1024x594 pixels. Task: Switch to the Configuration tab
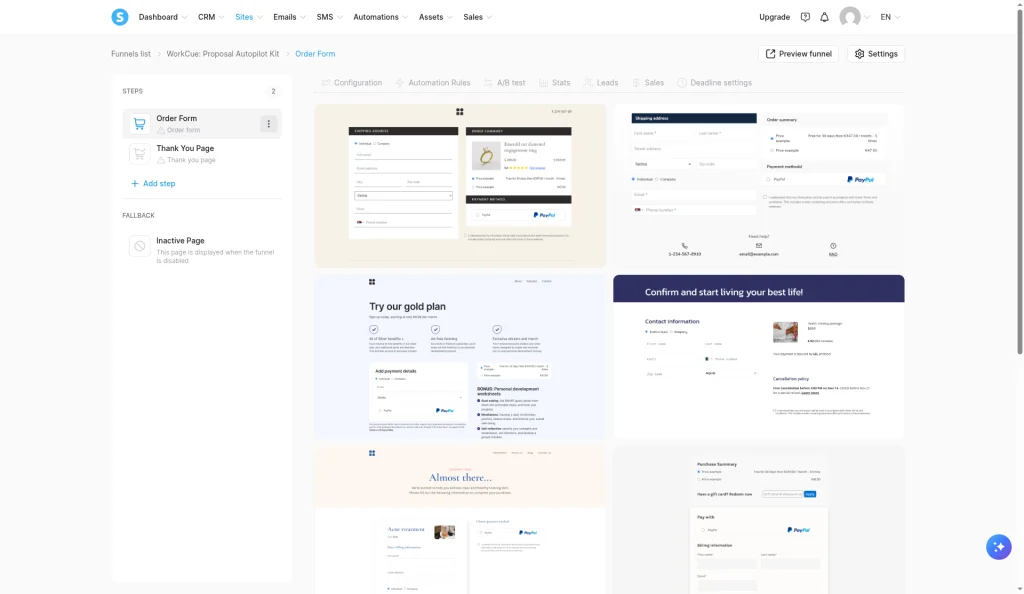pos(351,83)
